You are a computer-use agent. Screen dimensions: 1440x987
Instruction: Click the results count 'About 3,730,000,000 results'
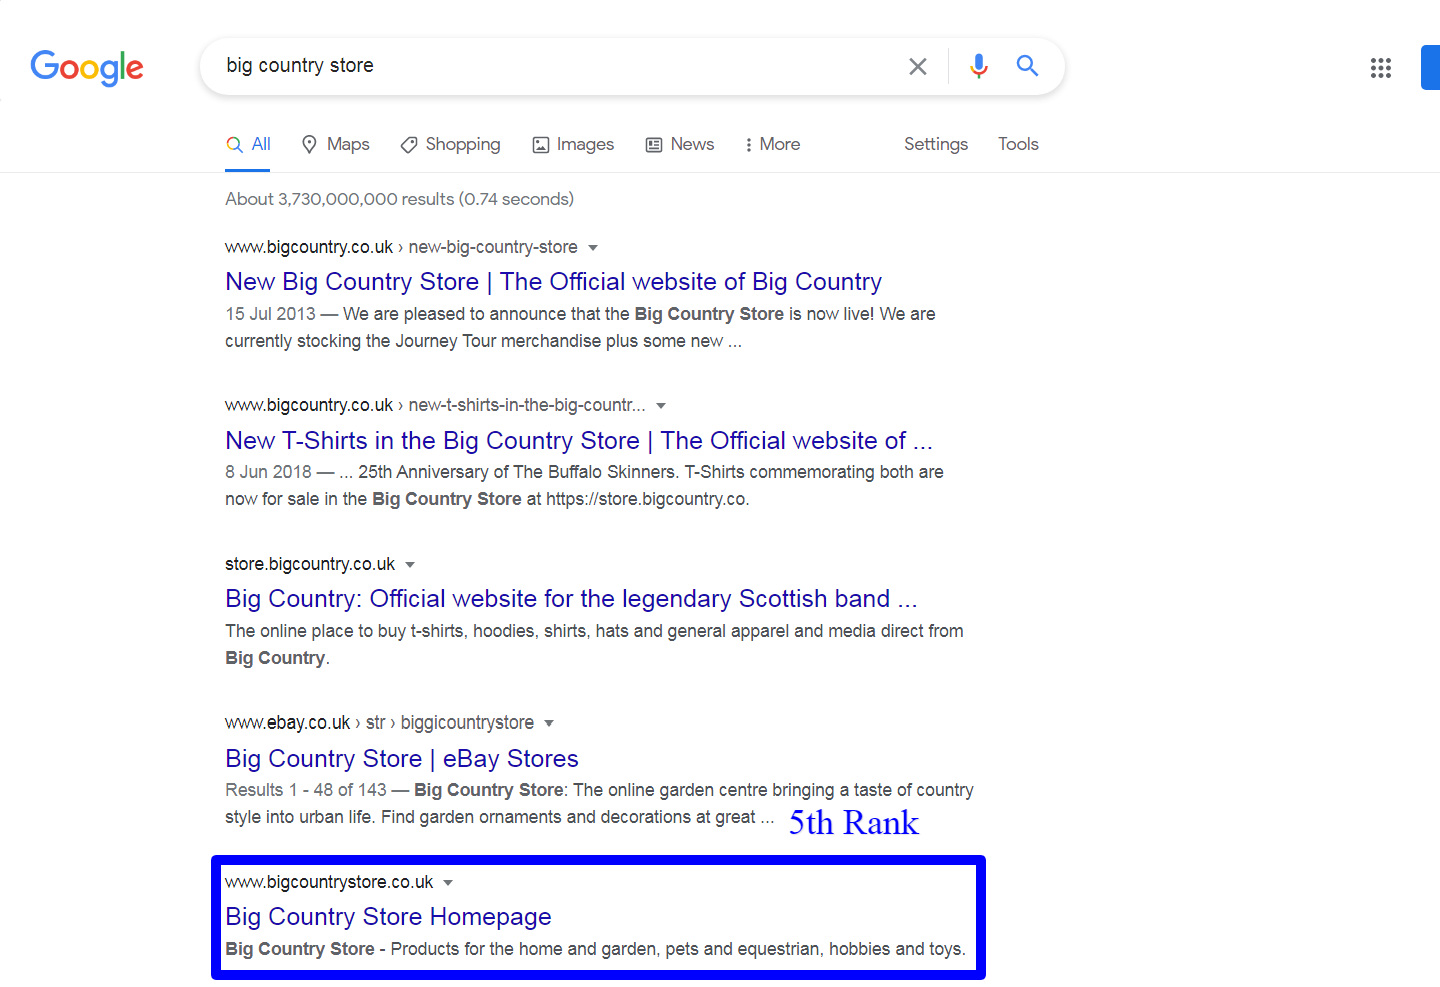coord(399,199)
